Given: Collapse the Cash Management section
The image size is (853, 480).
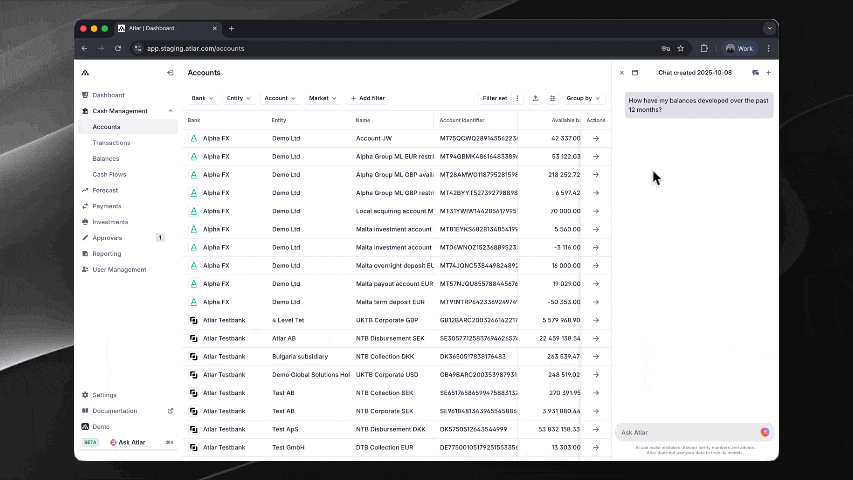Looking at the screenshot, I should tap(170, 111).
